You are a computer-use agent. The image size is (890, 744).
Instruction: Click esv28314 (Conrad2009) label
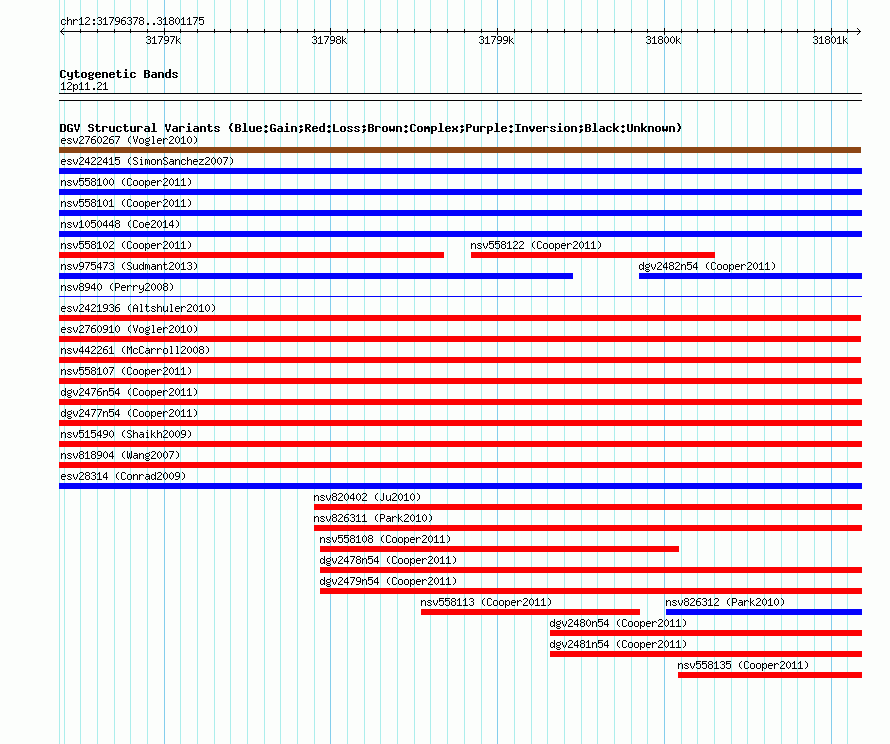pos(123,476)
